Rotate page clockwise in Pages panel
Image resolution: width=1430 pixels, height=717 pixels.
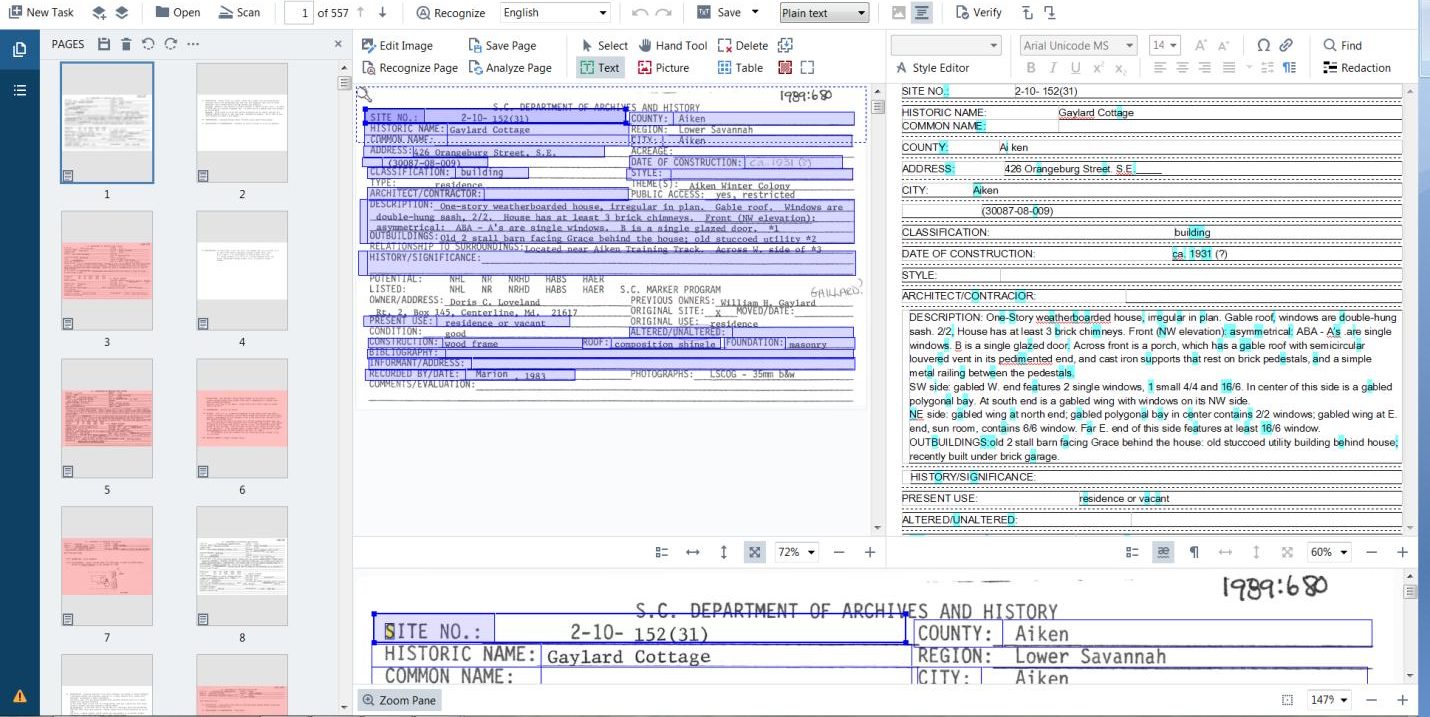[170, 44]
